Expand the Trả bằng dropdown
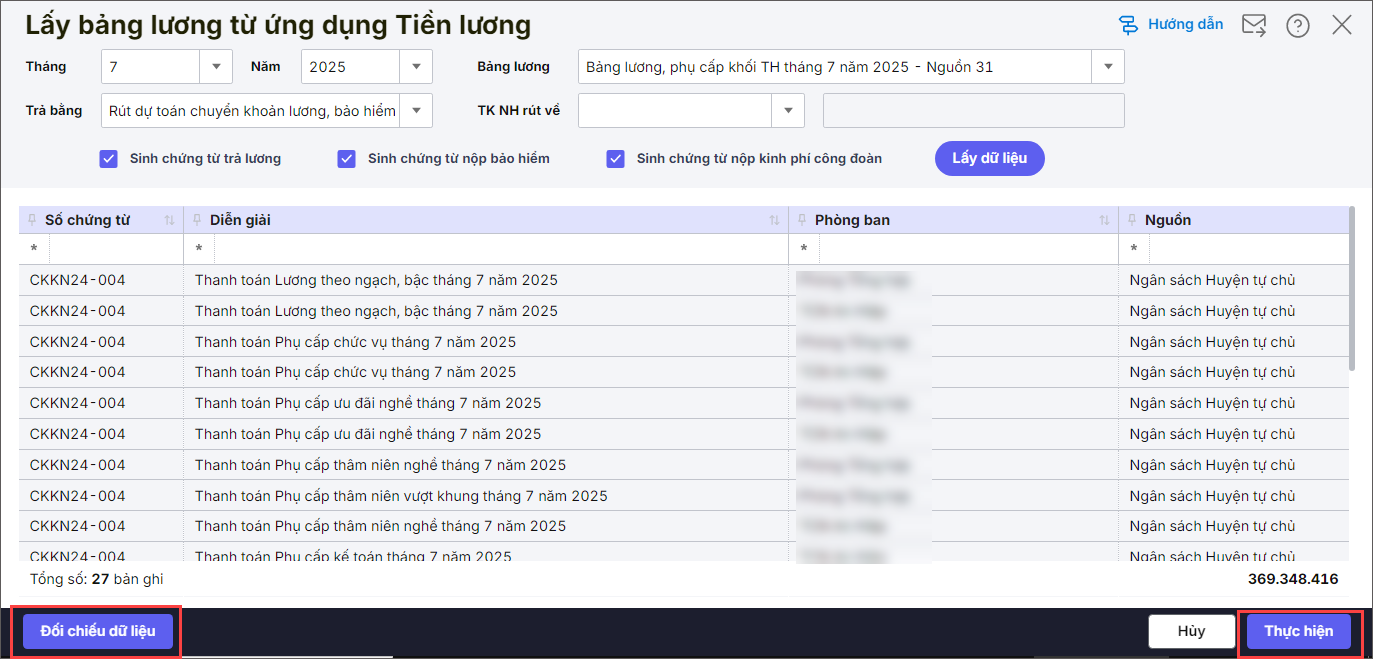Image resolution: width=1373 pixels, height=659 pixels. tap(416, 111)
